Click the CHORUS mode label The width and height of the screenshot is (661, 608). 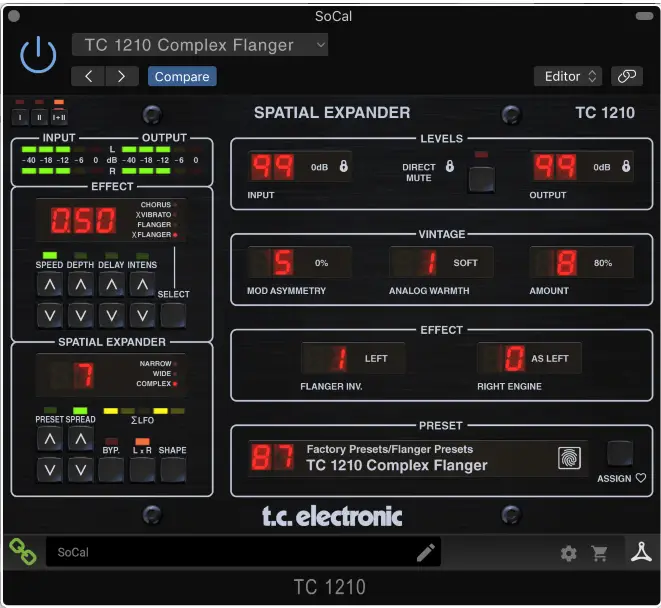156,204
